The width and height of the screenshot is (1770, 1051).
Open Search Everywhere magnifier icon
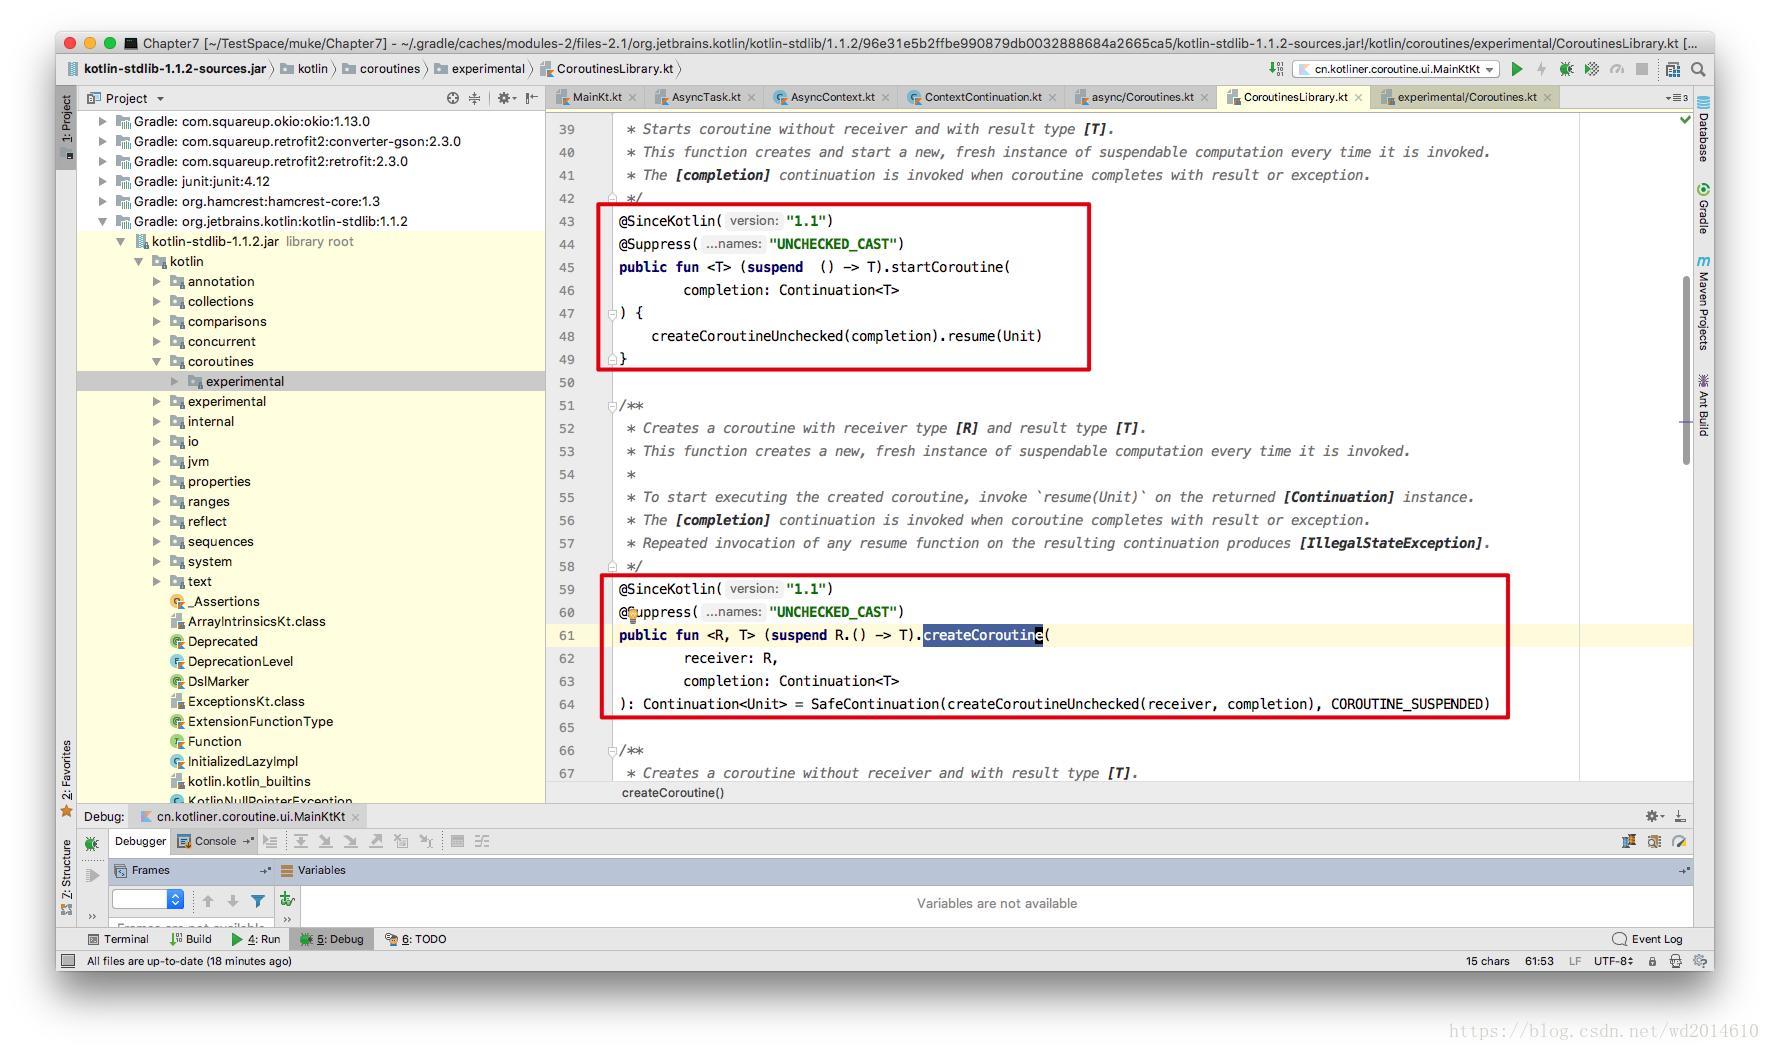(x=1698, y=69)
